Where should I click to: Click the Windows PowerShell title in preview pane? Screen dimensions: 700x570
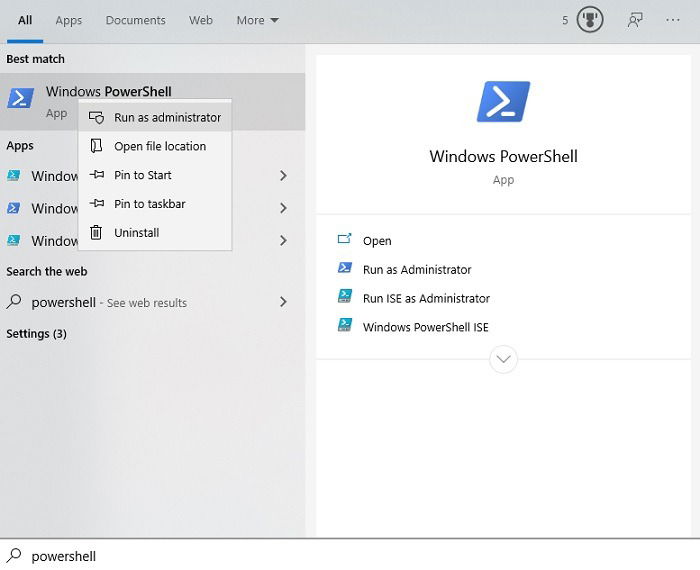[x=503, y=156]
